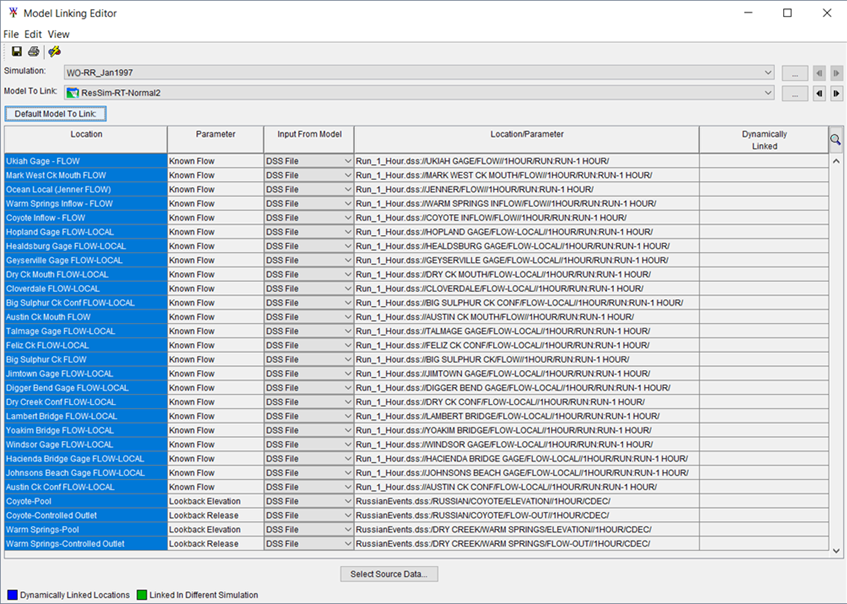847x604 pixels.
Task: Open the Model To Link dropdown
Action: click(767, 93)
